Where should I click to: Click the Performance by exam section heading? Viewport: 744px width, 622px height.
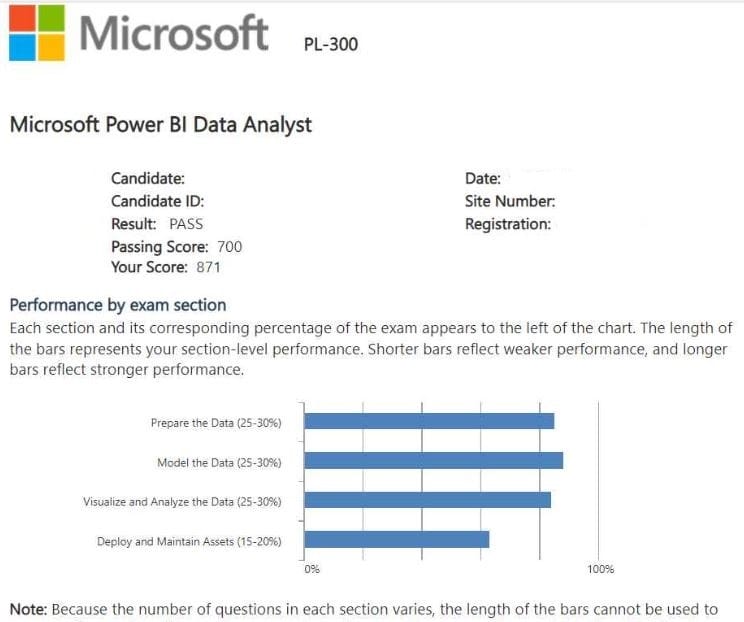tap(117, 305)
